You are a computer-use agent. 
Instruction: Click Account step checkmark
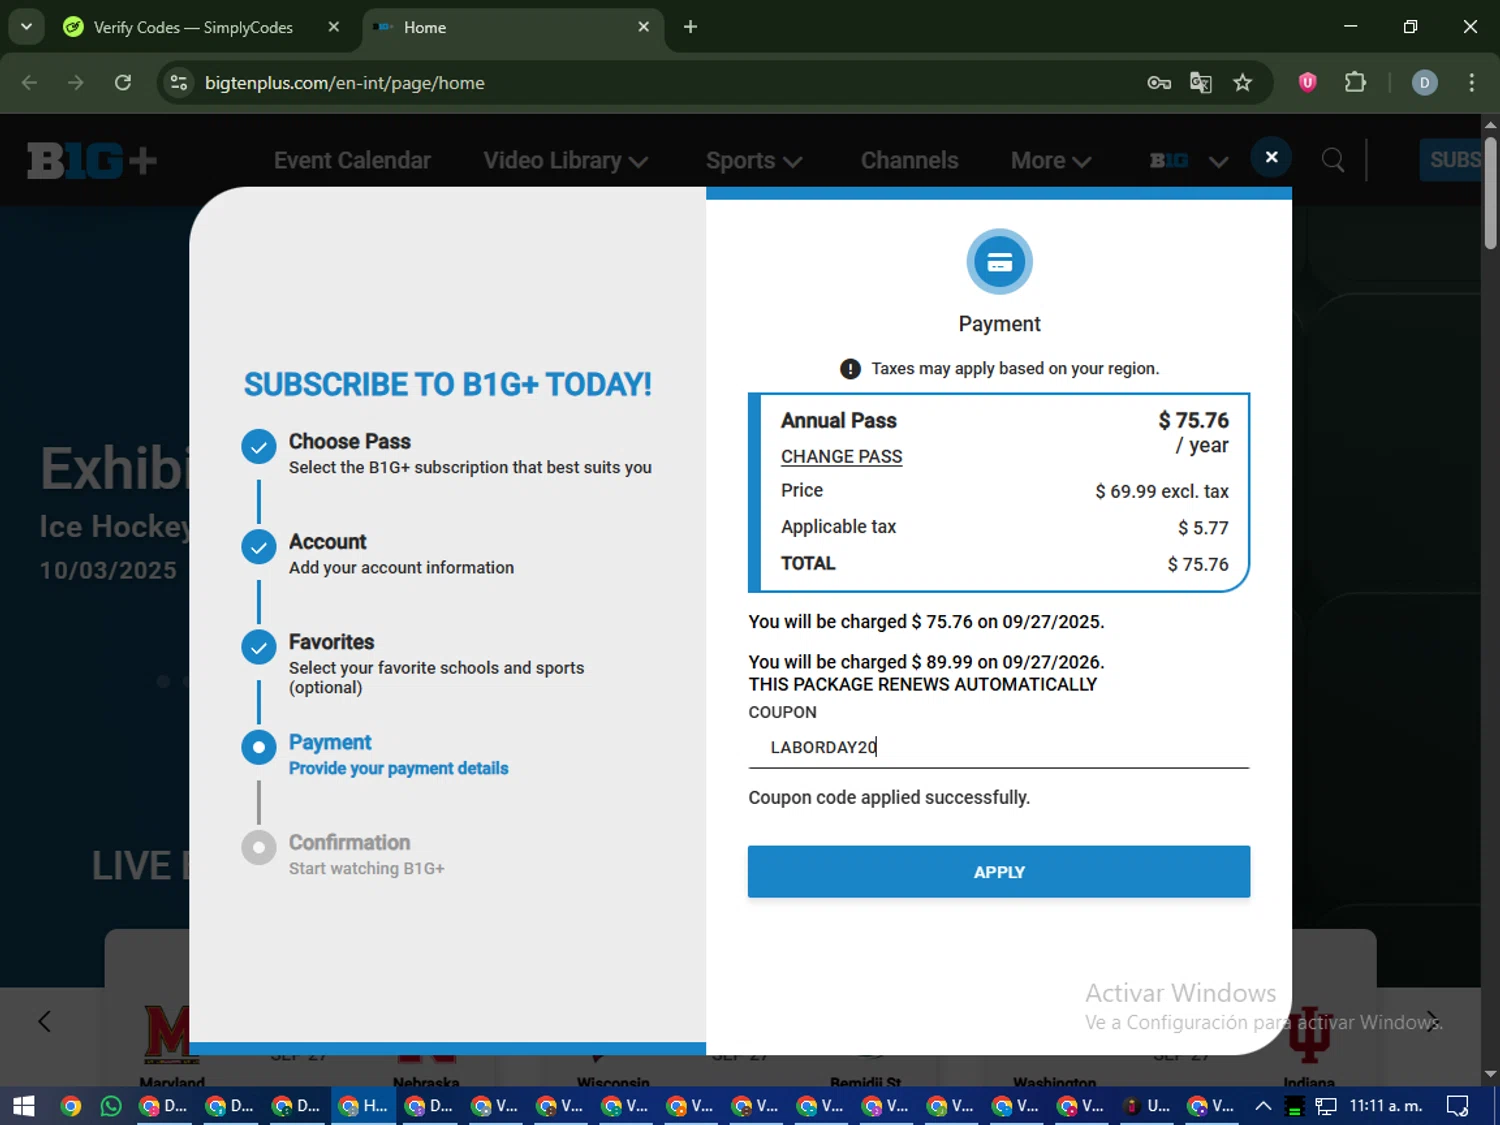(x=258, y=547)
